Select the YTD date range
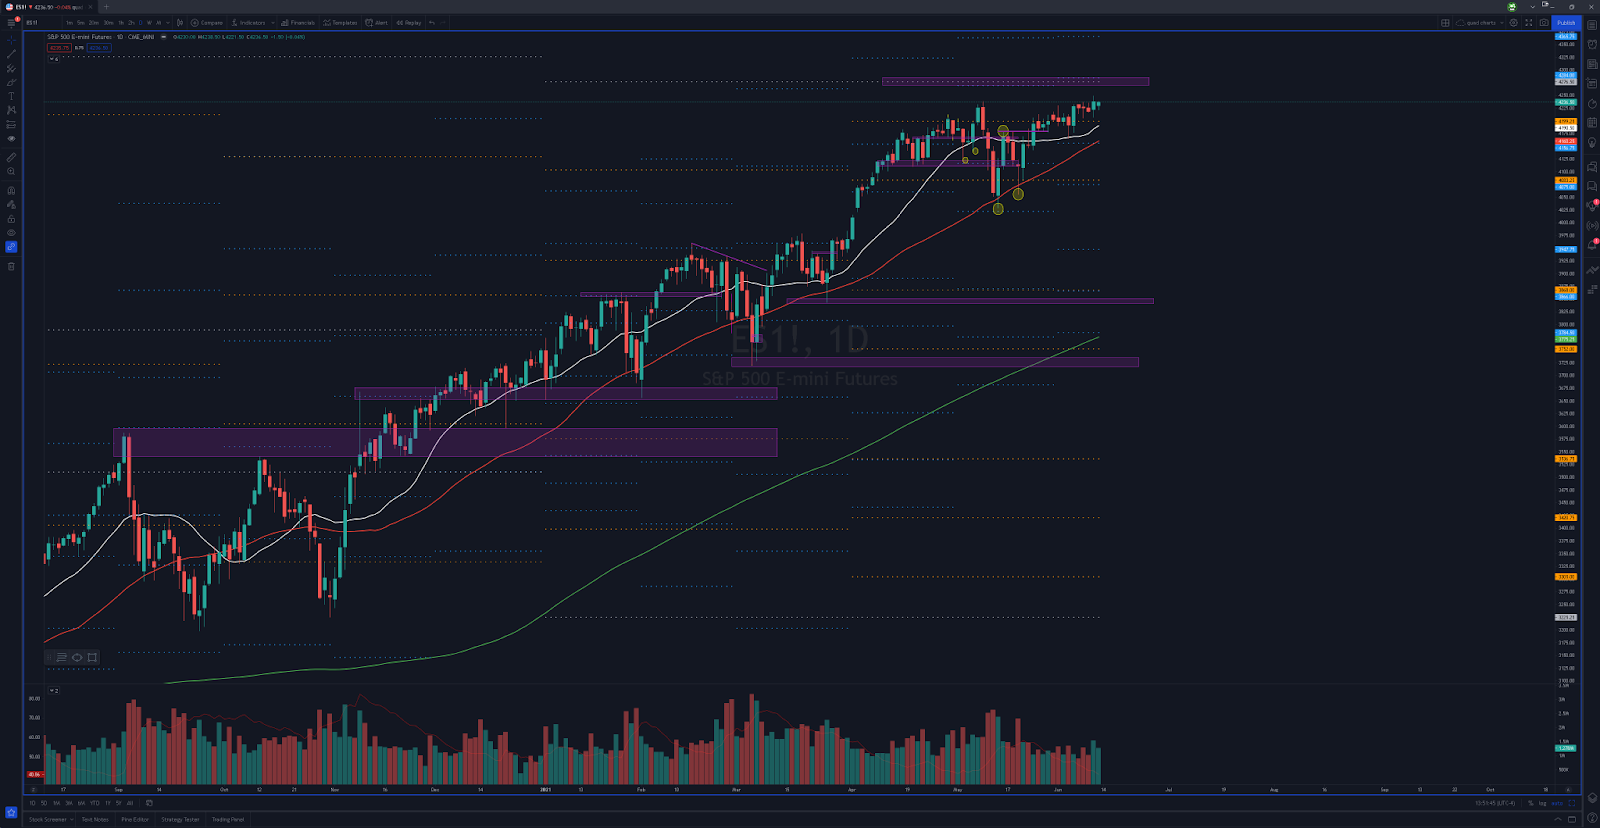 point(95,803)
